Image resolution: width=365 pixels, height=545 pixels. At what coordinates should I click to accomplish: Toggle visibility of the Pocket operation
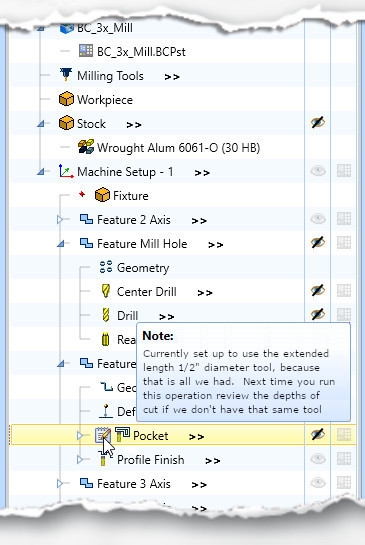(318, 434)
